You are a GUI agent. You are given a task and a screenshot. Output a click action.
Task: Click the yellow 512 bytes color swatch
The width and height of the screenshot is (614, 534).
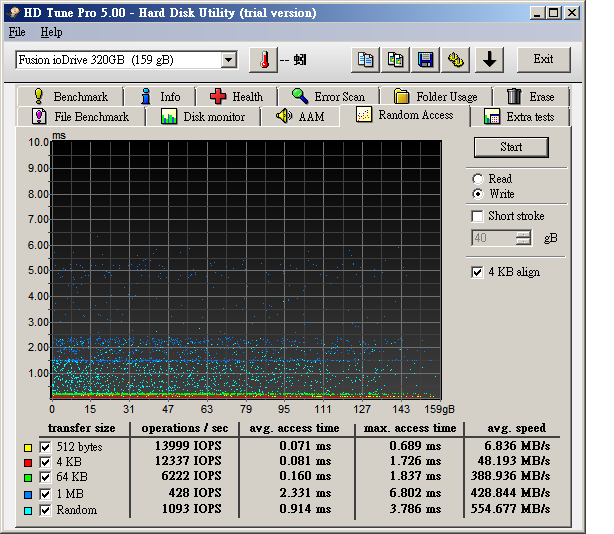(28, 447)
